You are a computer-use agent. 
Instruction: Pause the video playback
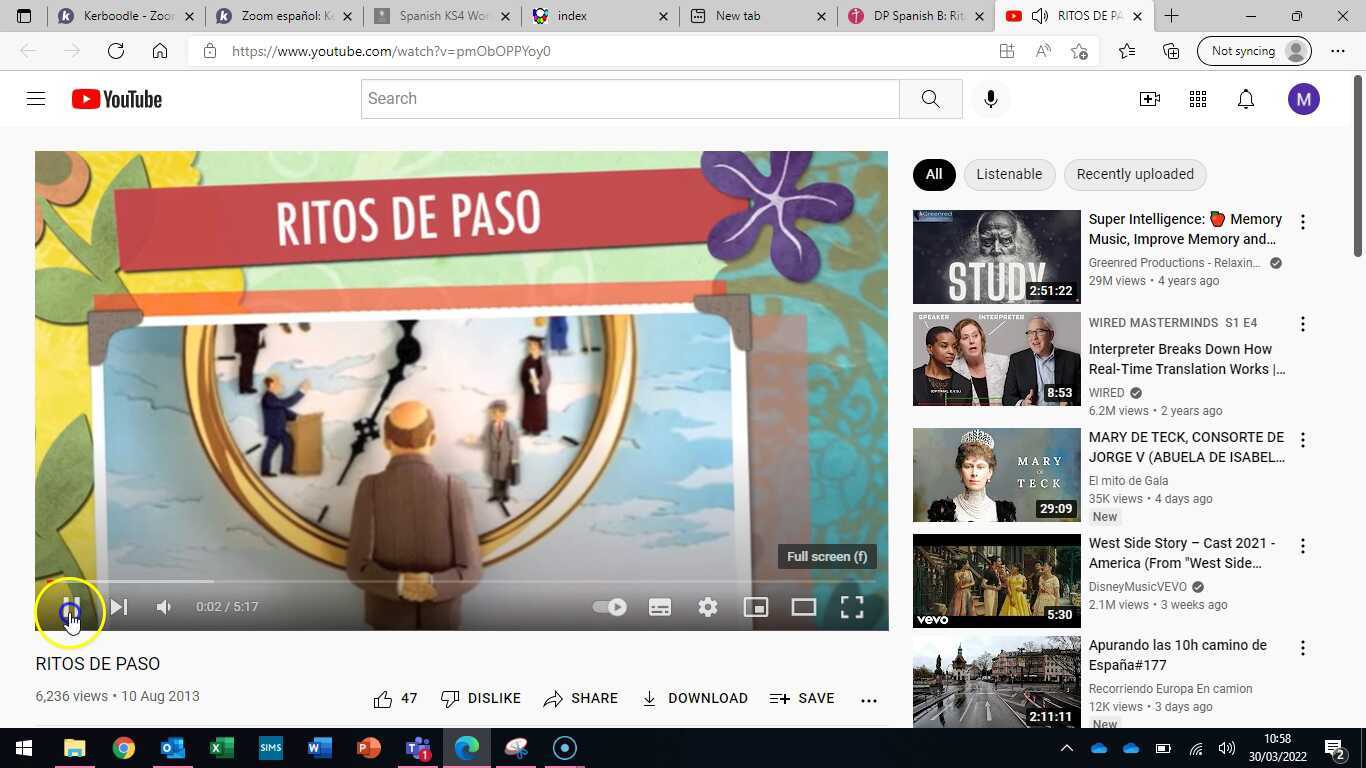coord(69,606)
